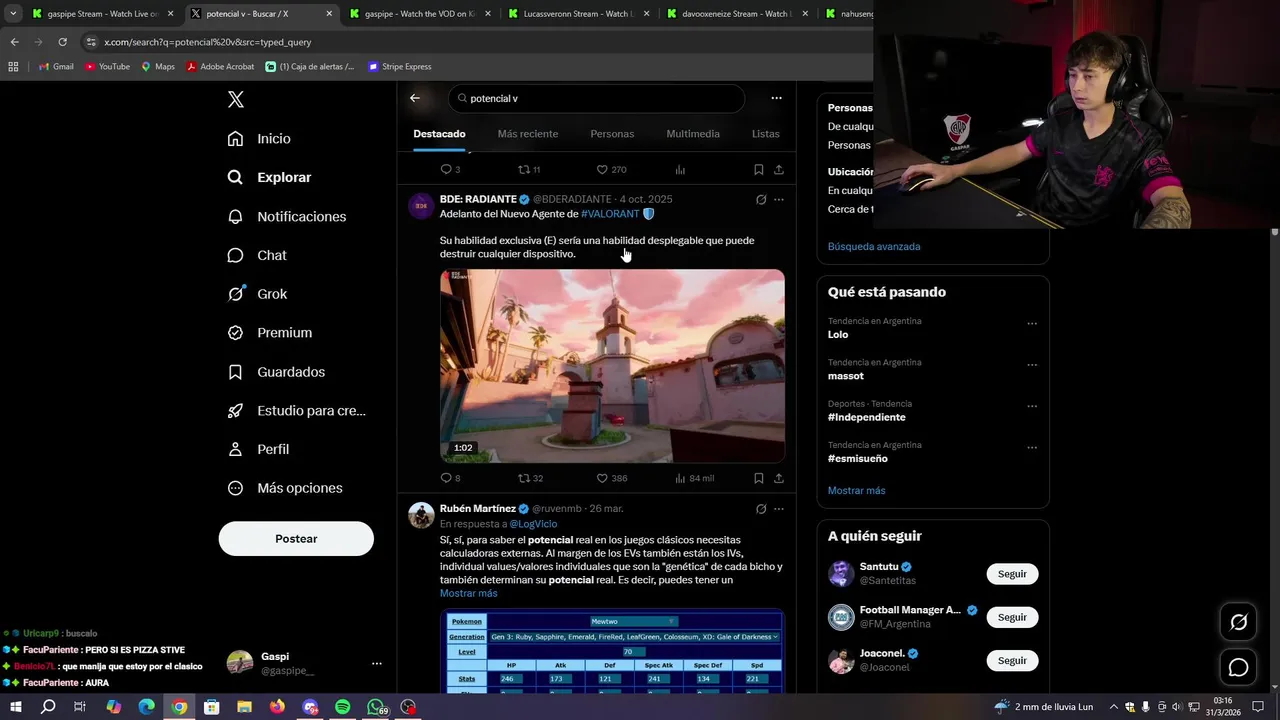This screenshot has width=1280, height=720.
Task: Open Spotify from the Windows taskbar
Action: point(342,707)
